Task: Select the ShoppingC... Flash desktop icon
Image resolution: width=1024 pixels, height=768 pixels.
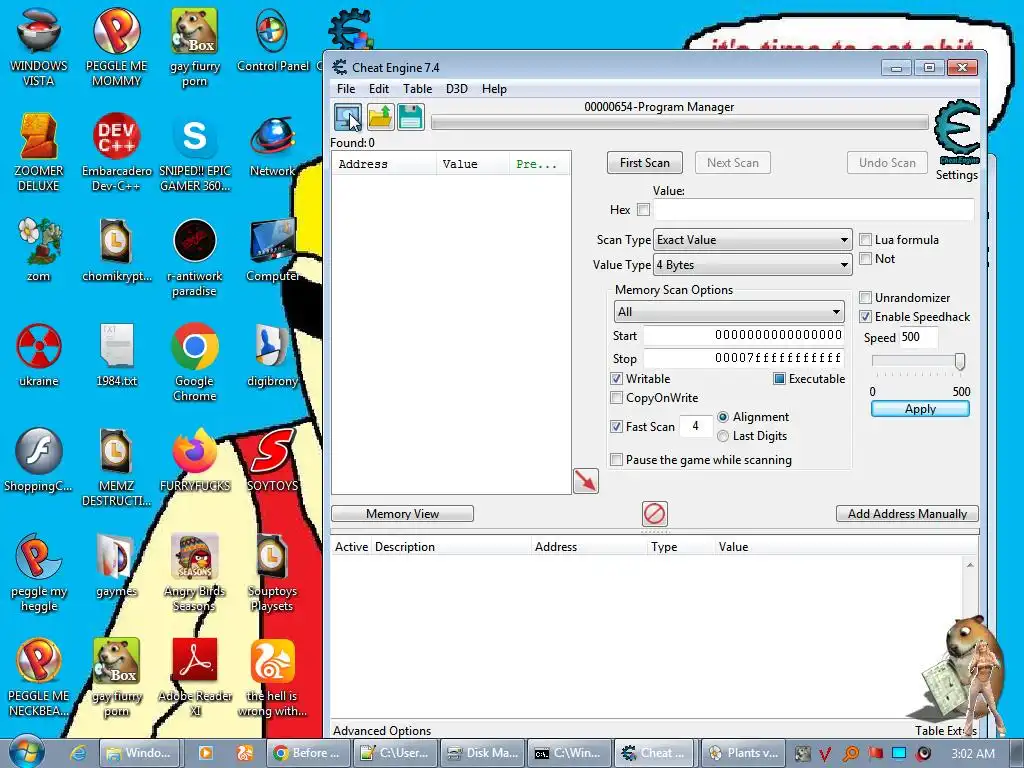Action: [x=39, y=460]
